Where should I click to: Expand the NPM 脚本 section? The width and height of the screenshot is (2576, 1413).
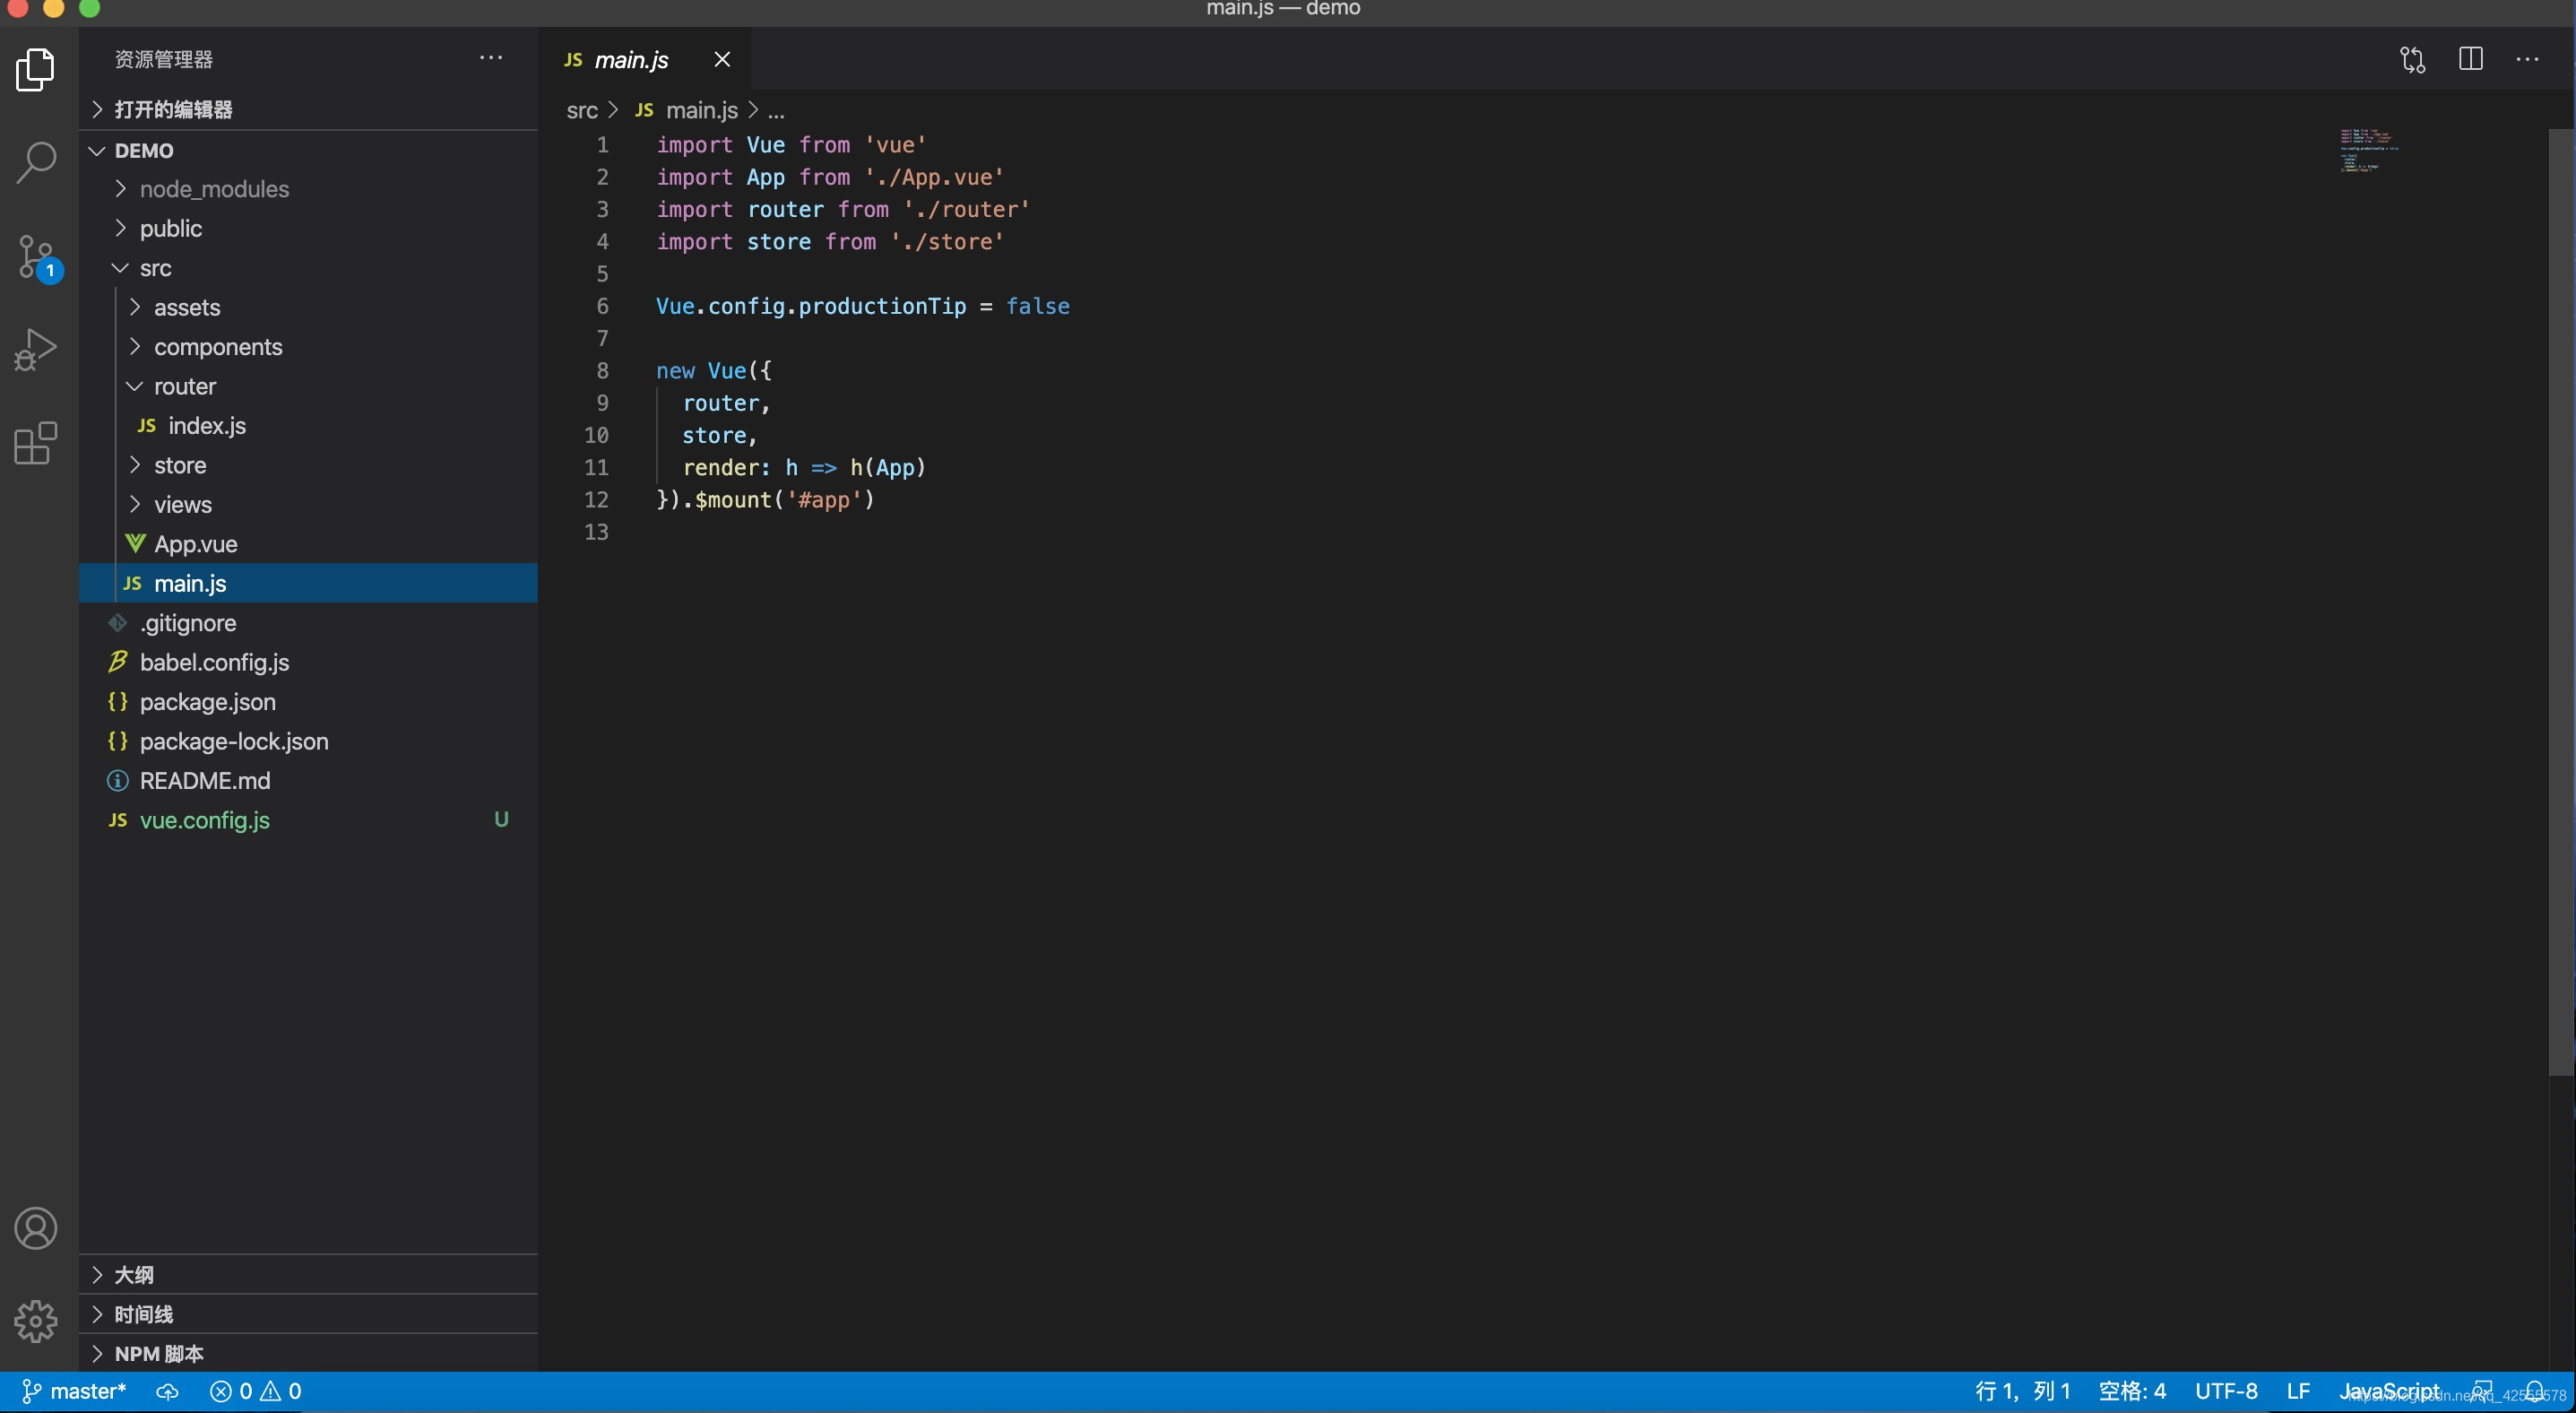tap(308, 1353)
